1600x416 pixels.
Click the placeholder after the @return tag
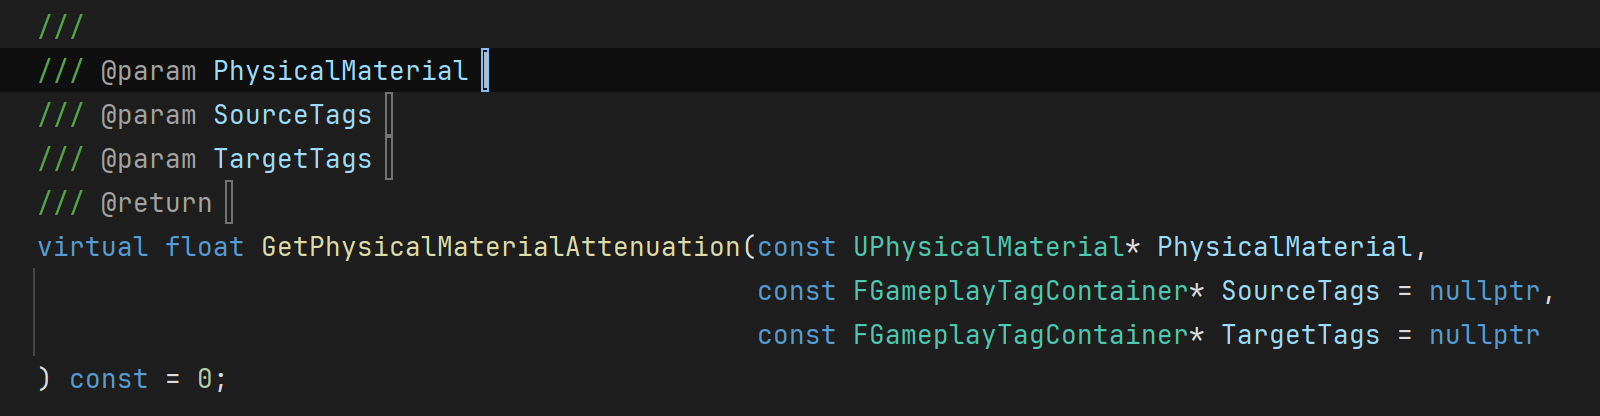coord(229,203)
